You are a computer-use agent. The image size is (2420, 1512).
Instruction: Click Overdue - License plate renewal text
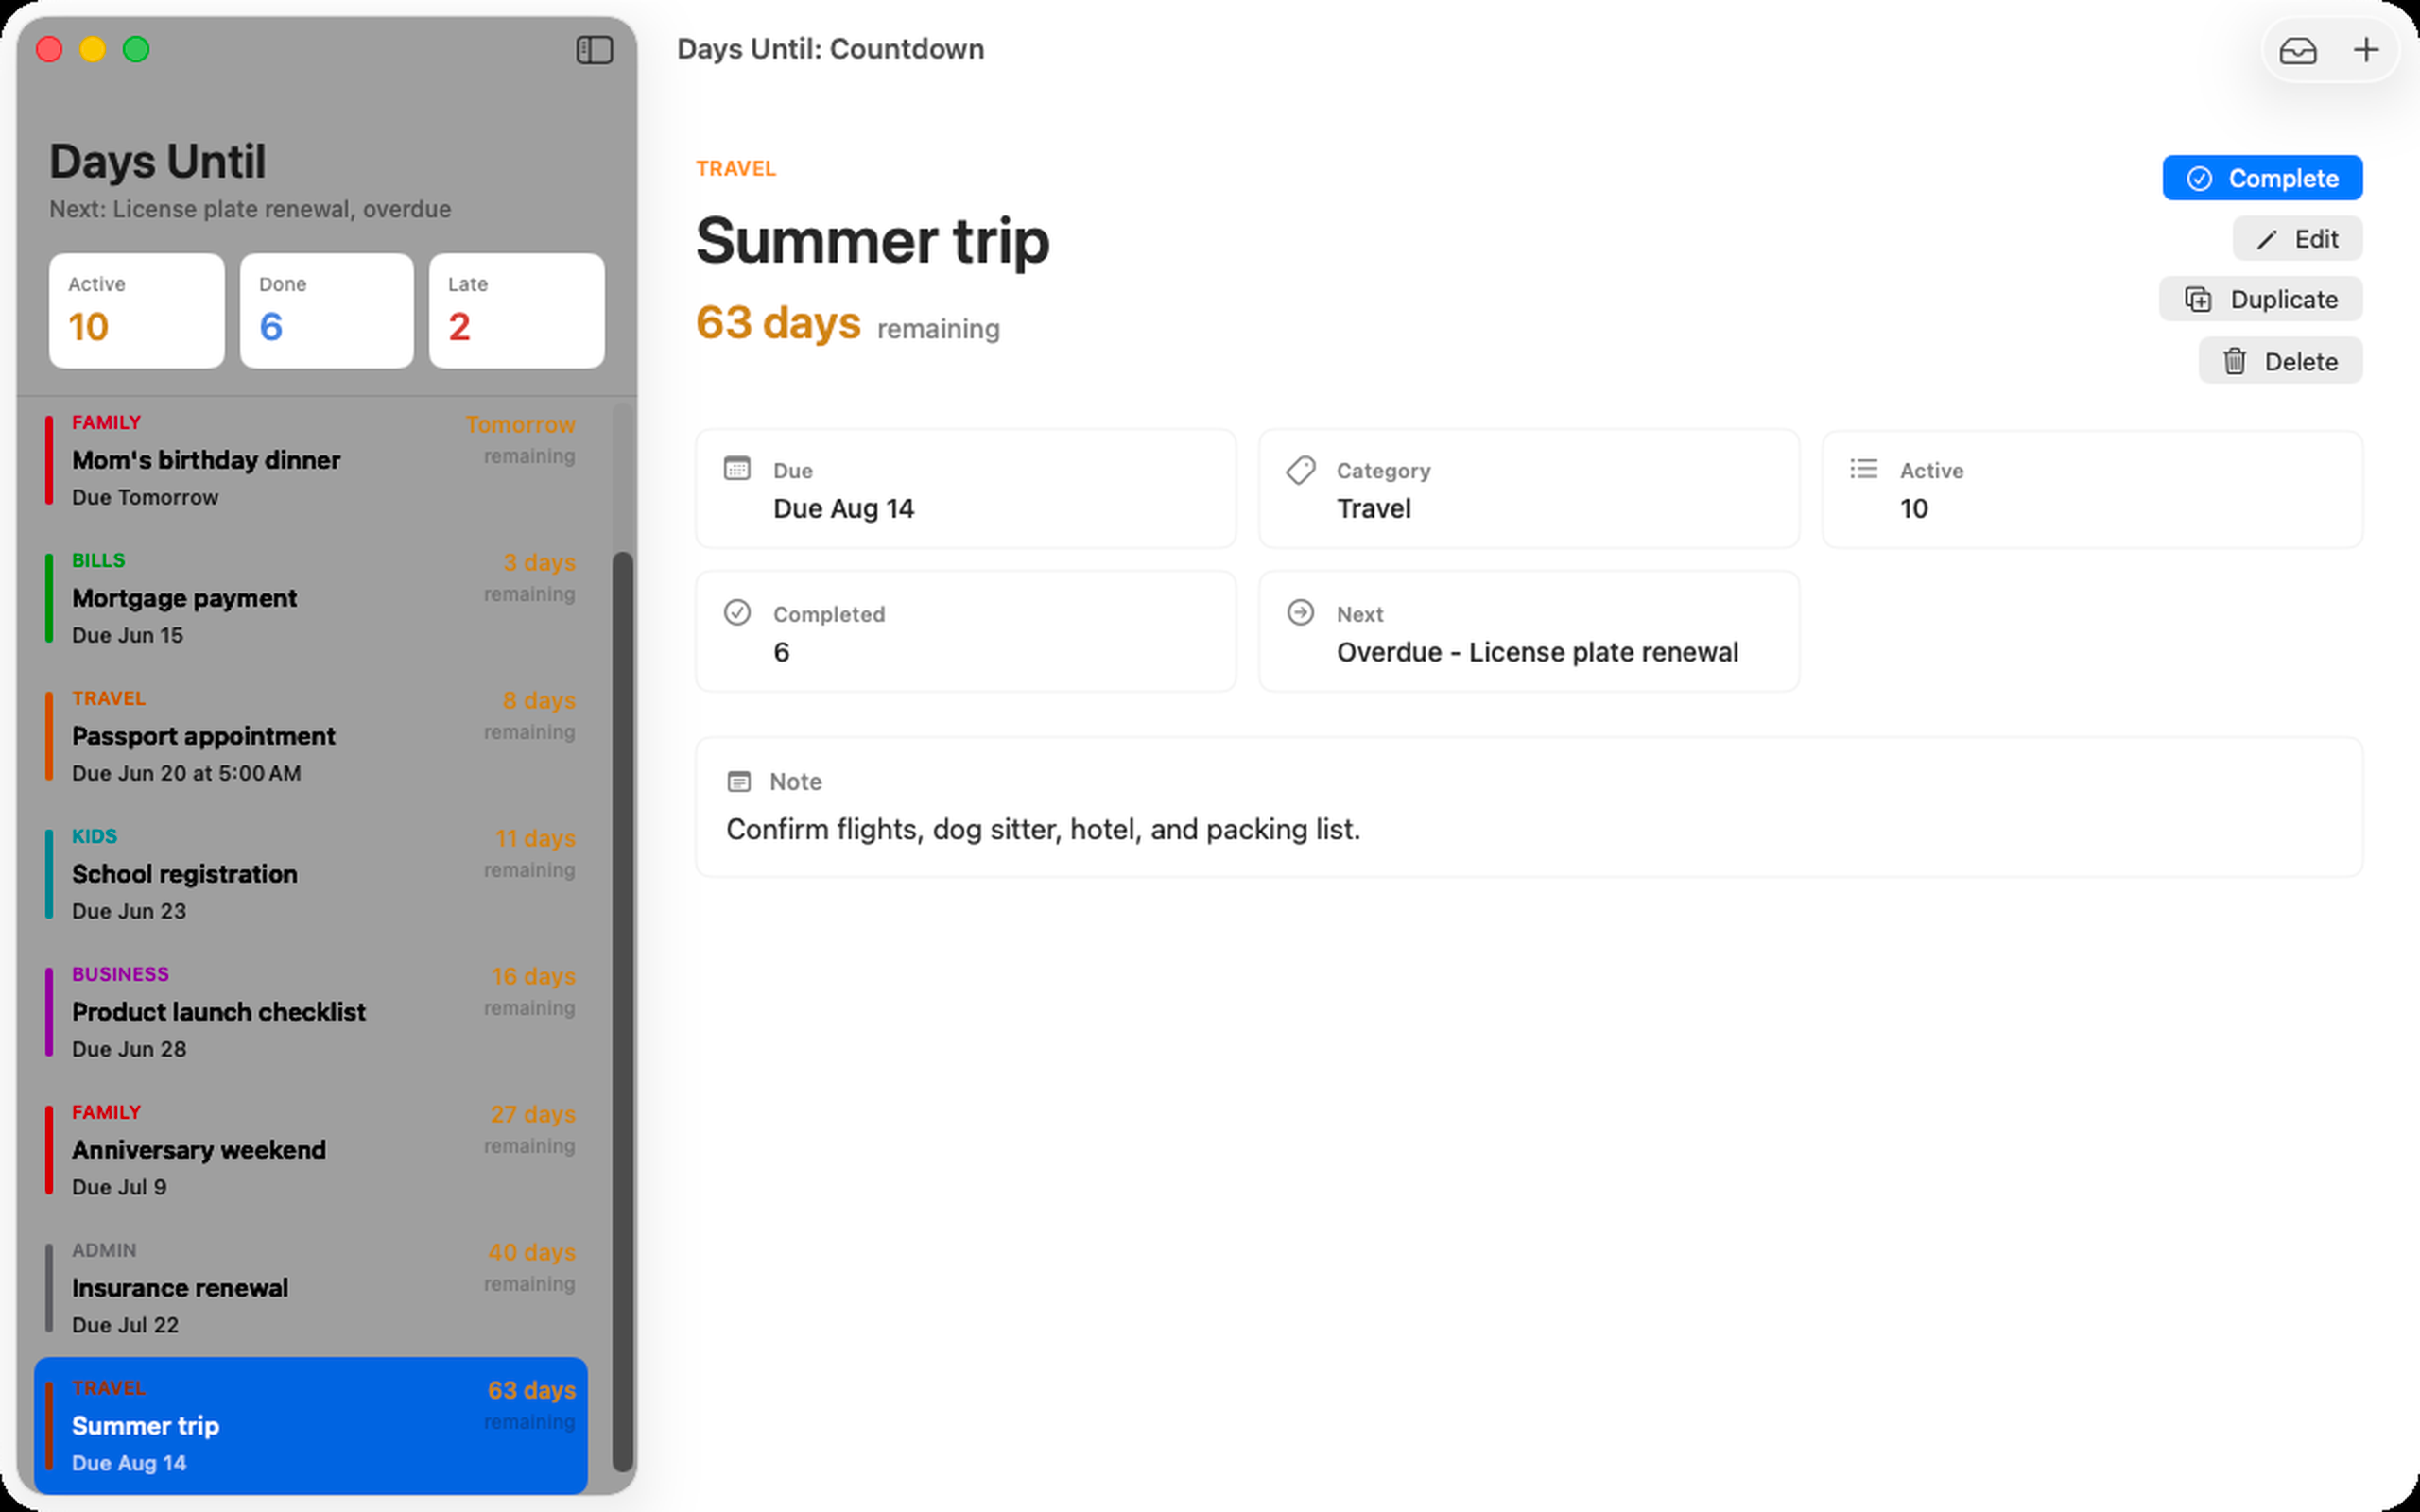[x=1537, y=652]
